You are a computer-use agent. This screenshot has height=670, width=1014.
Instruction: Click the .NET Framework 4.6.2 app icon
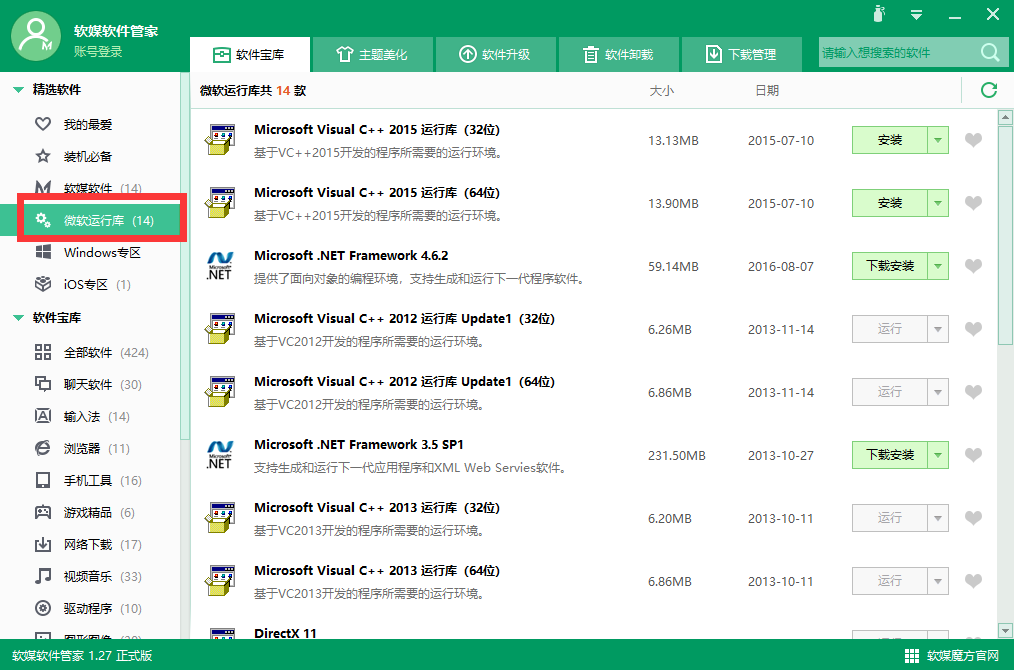[220, 266]
